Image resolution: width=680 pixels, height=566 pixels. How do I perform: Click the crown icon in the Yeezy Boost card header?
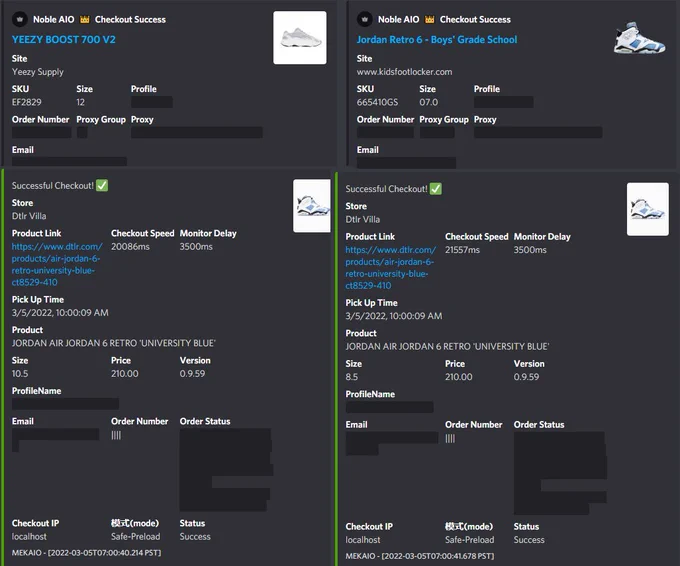(85, 20)
